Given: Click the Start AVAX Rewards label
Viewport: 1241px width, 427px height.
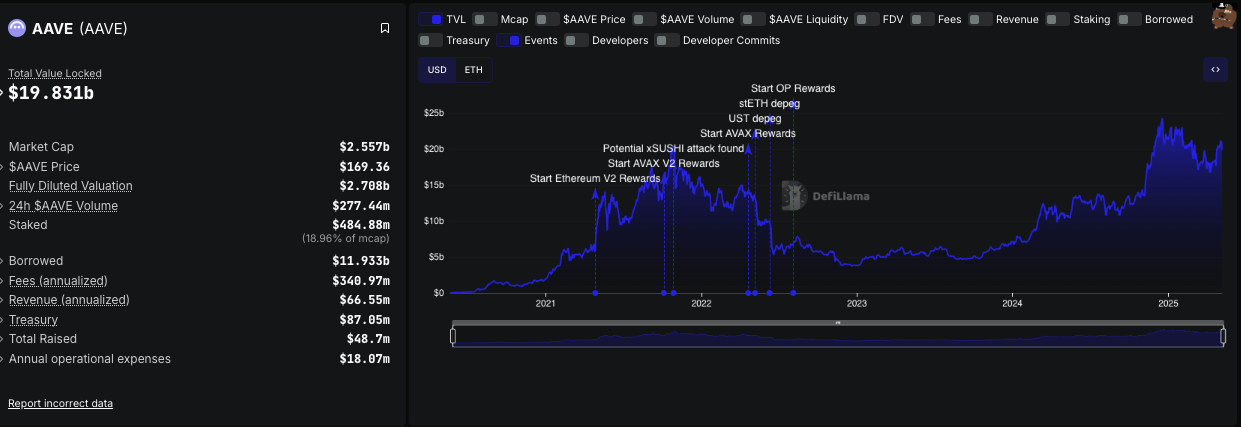Looking at the screenshot, I should [748, 133].
